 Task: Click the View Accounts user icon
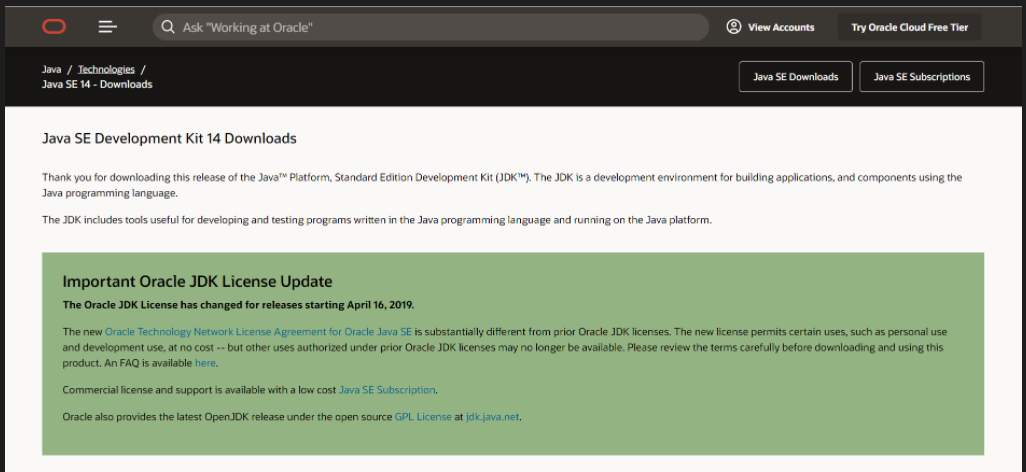734,27
